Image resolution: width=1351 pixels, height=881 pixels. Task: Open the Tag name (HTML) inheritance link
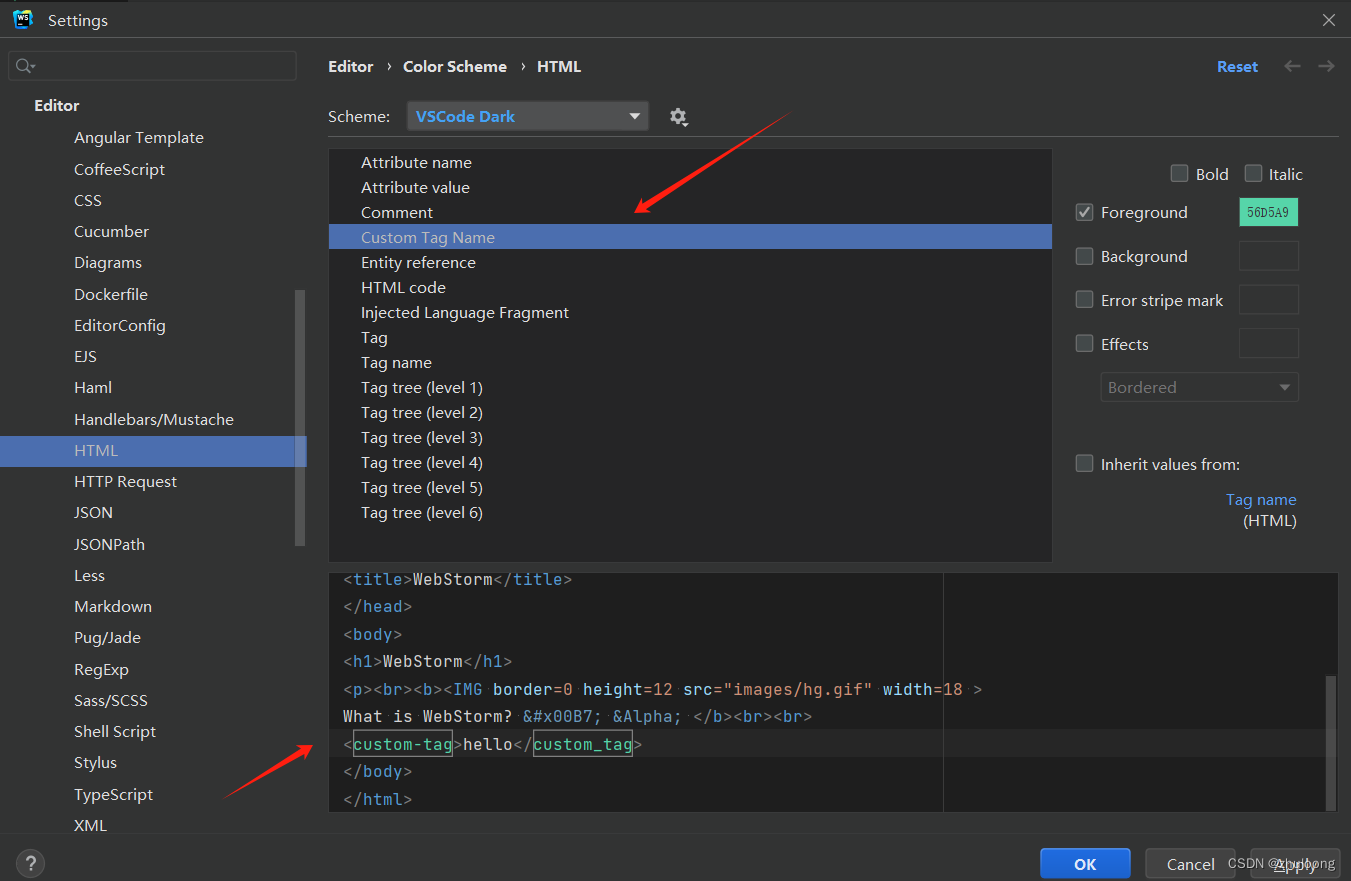coord(1260,499)
